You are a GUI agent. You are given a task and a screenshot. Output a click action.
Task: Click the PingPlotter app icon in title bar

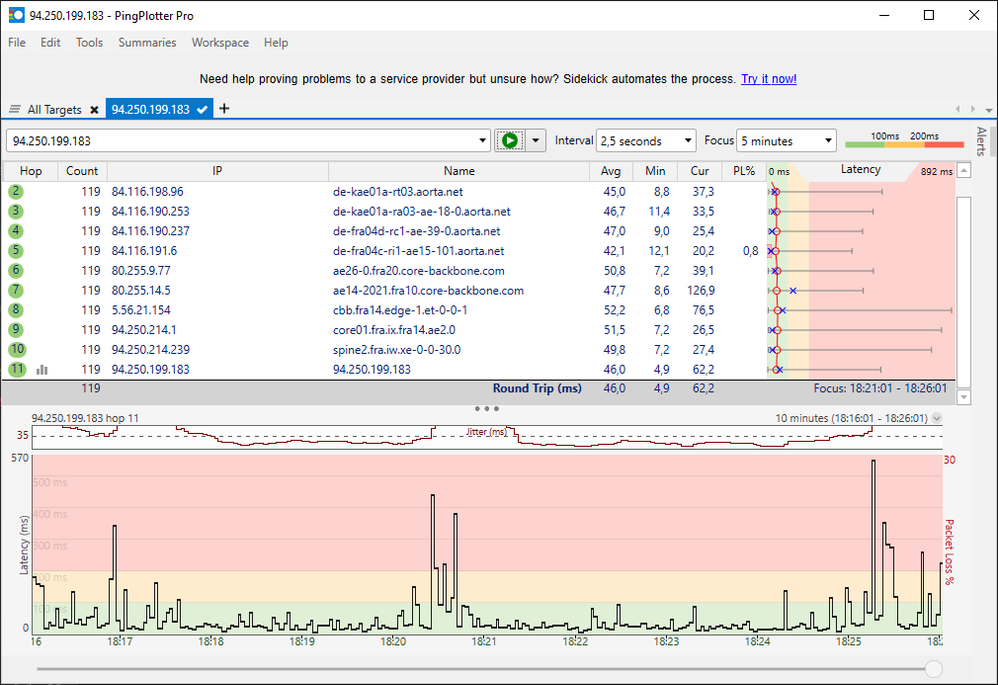coord(17,16)
